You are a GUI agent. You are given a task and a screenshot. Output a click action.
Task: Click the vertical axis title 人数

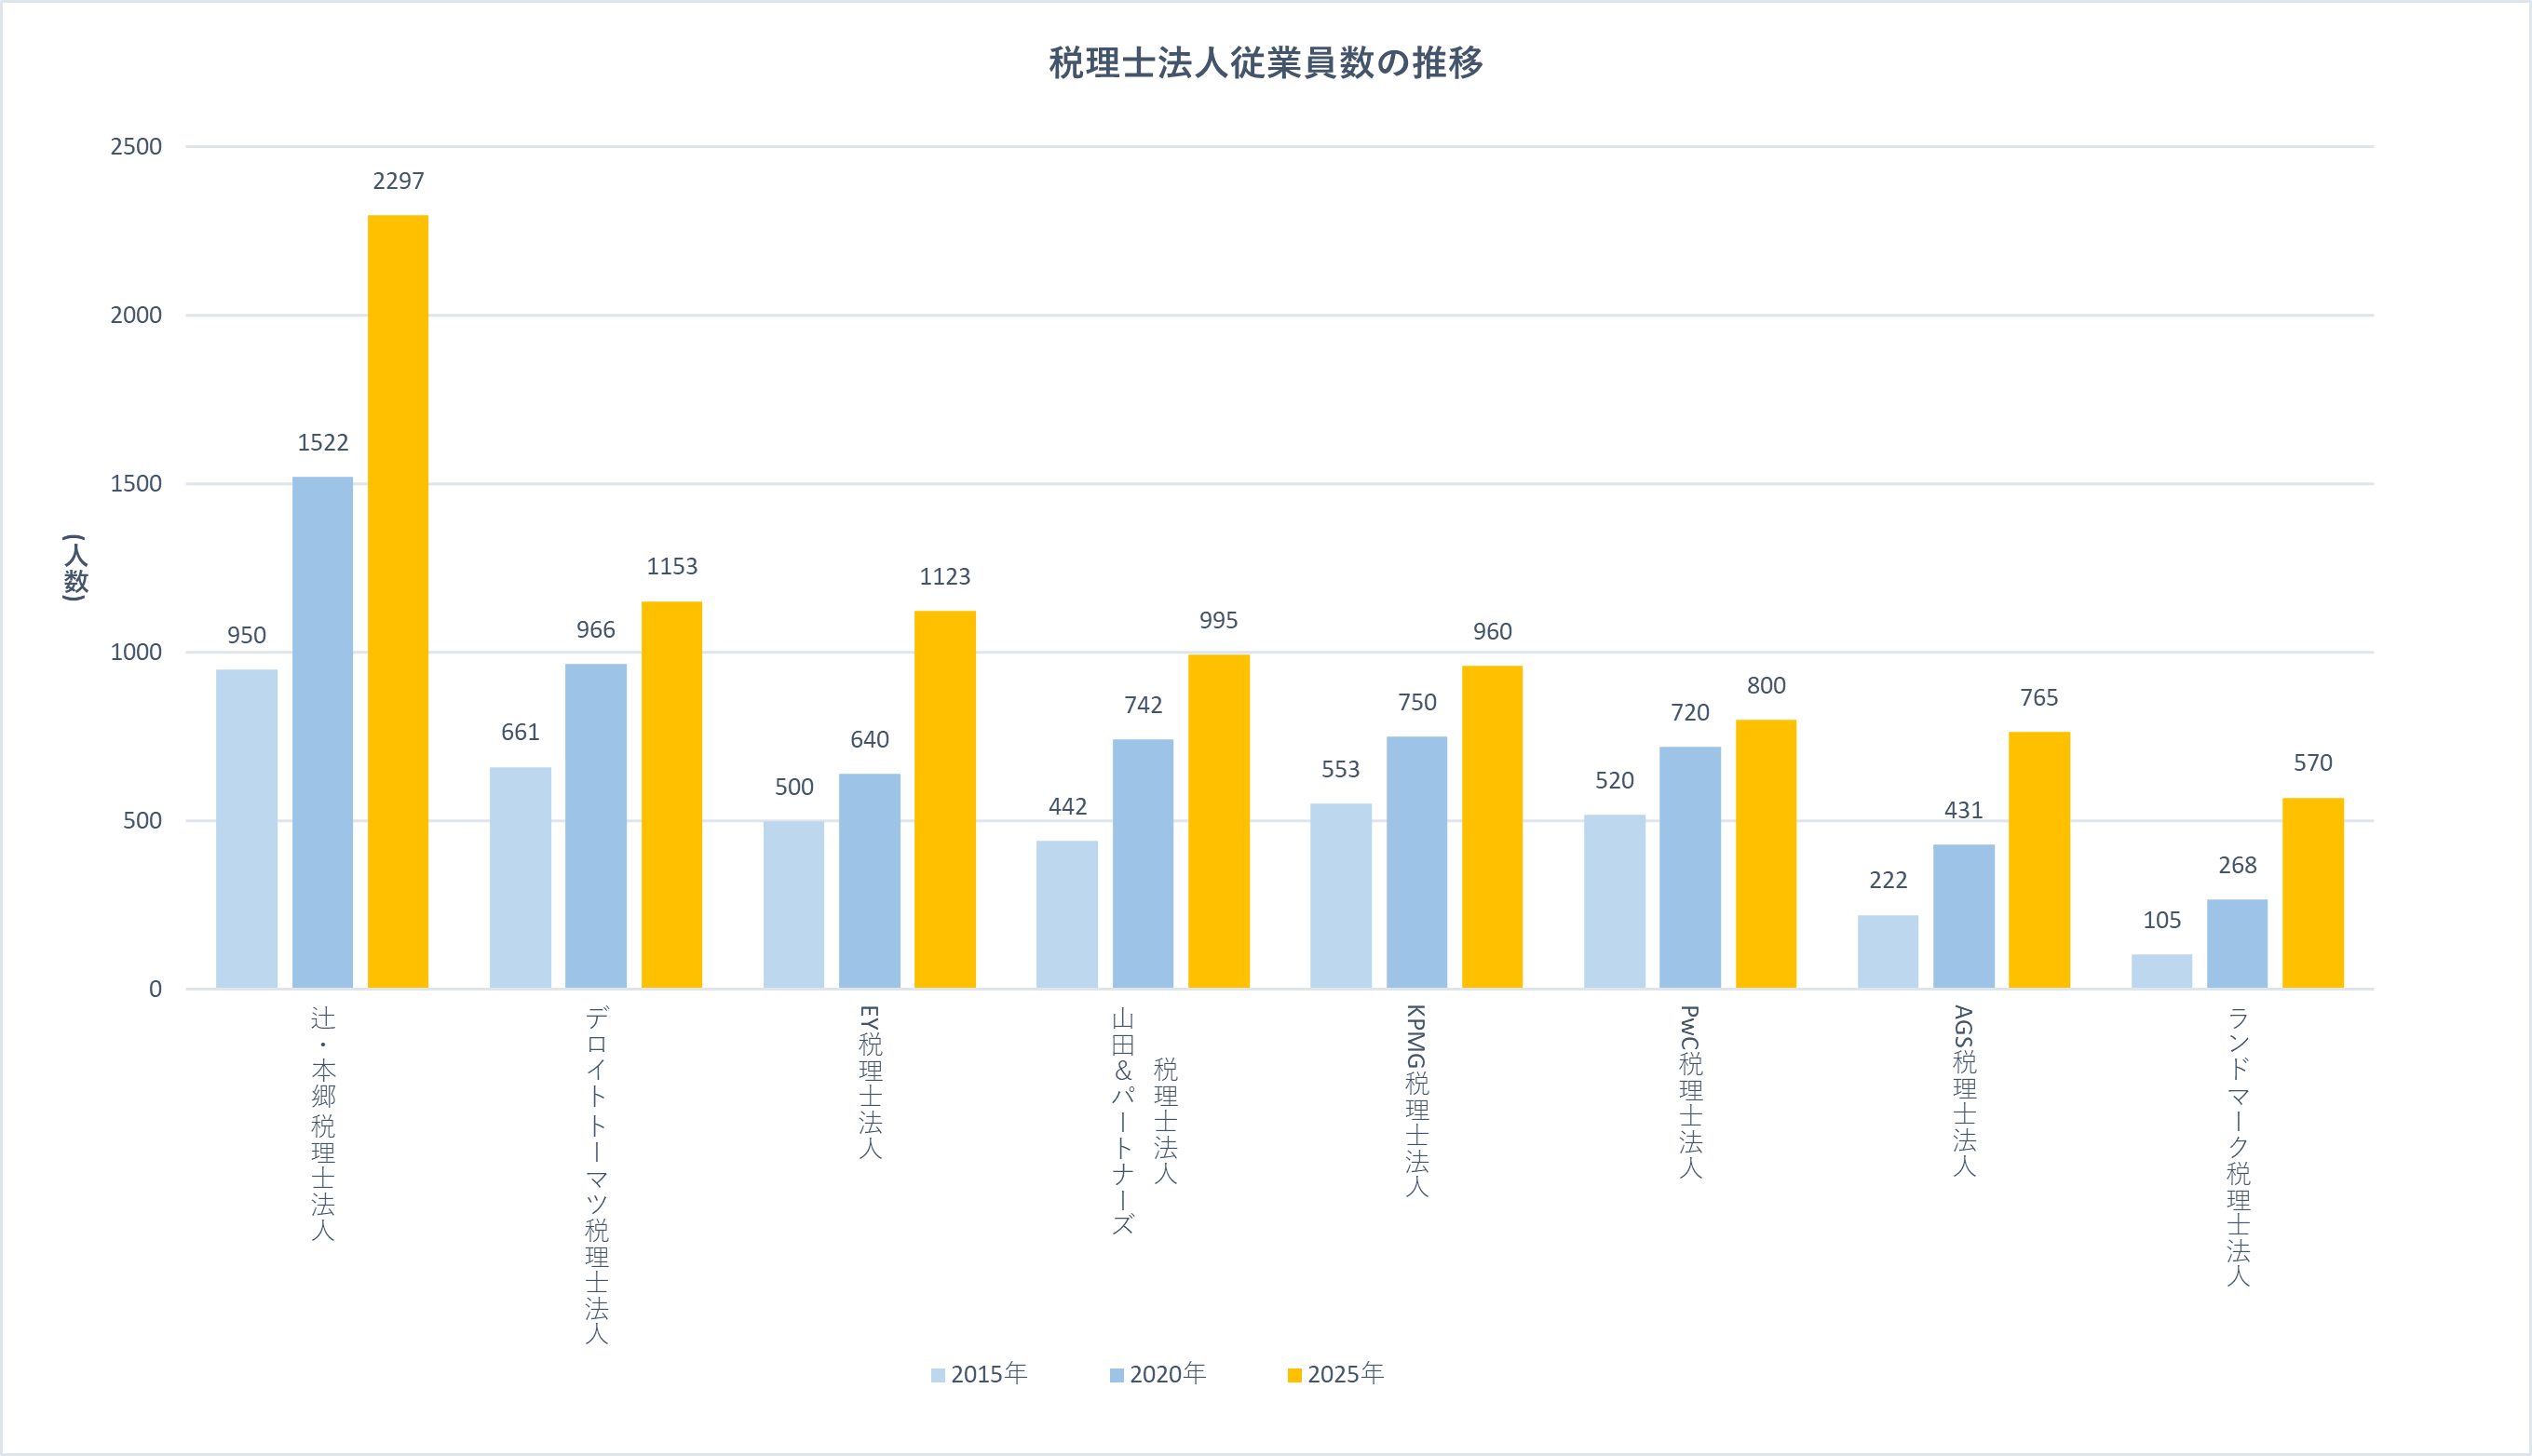[x=76, y=567]
